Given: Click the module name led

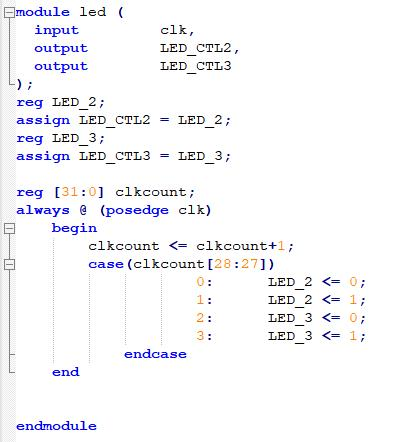Looking at the screenshot, I should pyautogui.click(x=93, y=12).
